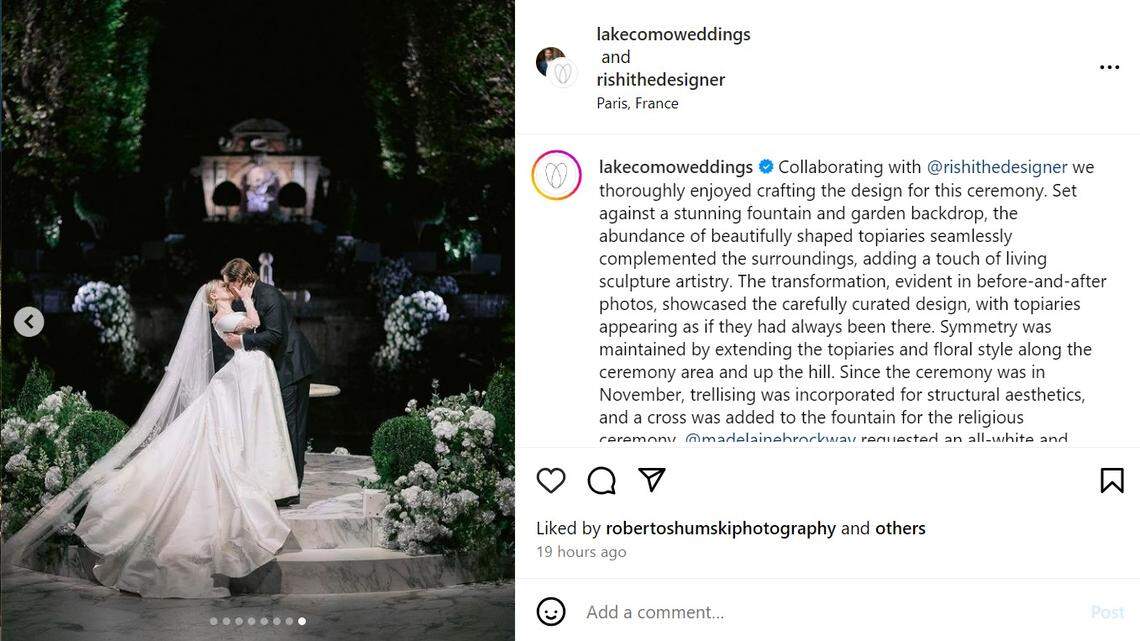Toggle the like heart off after liking
The width and height of the screenshot is (1140, 641).
tap(551, 480)
